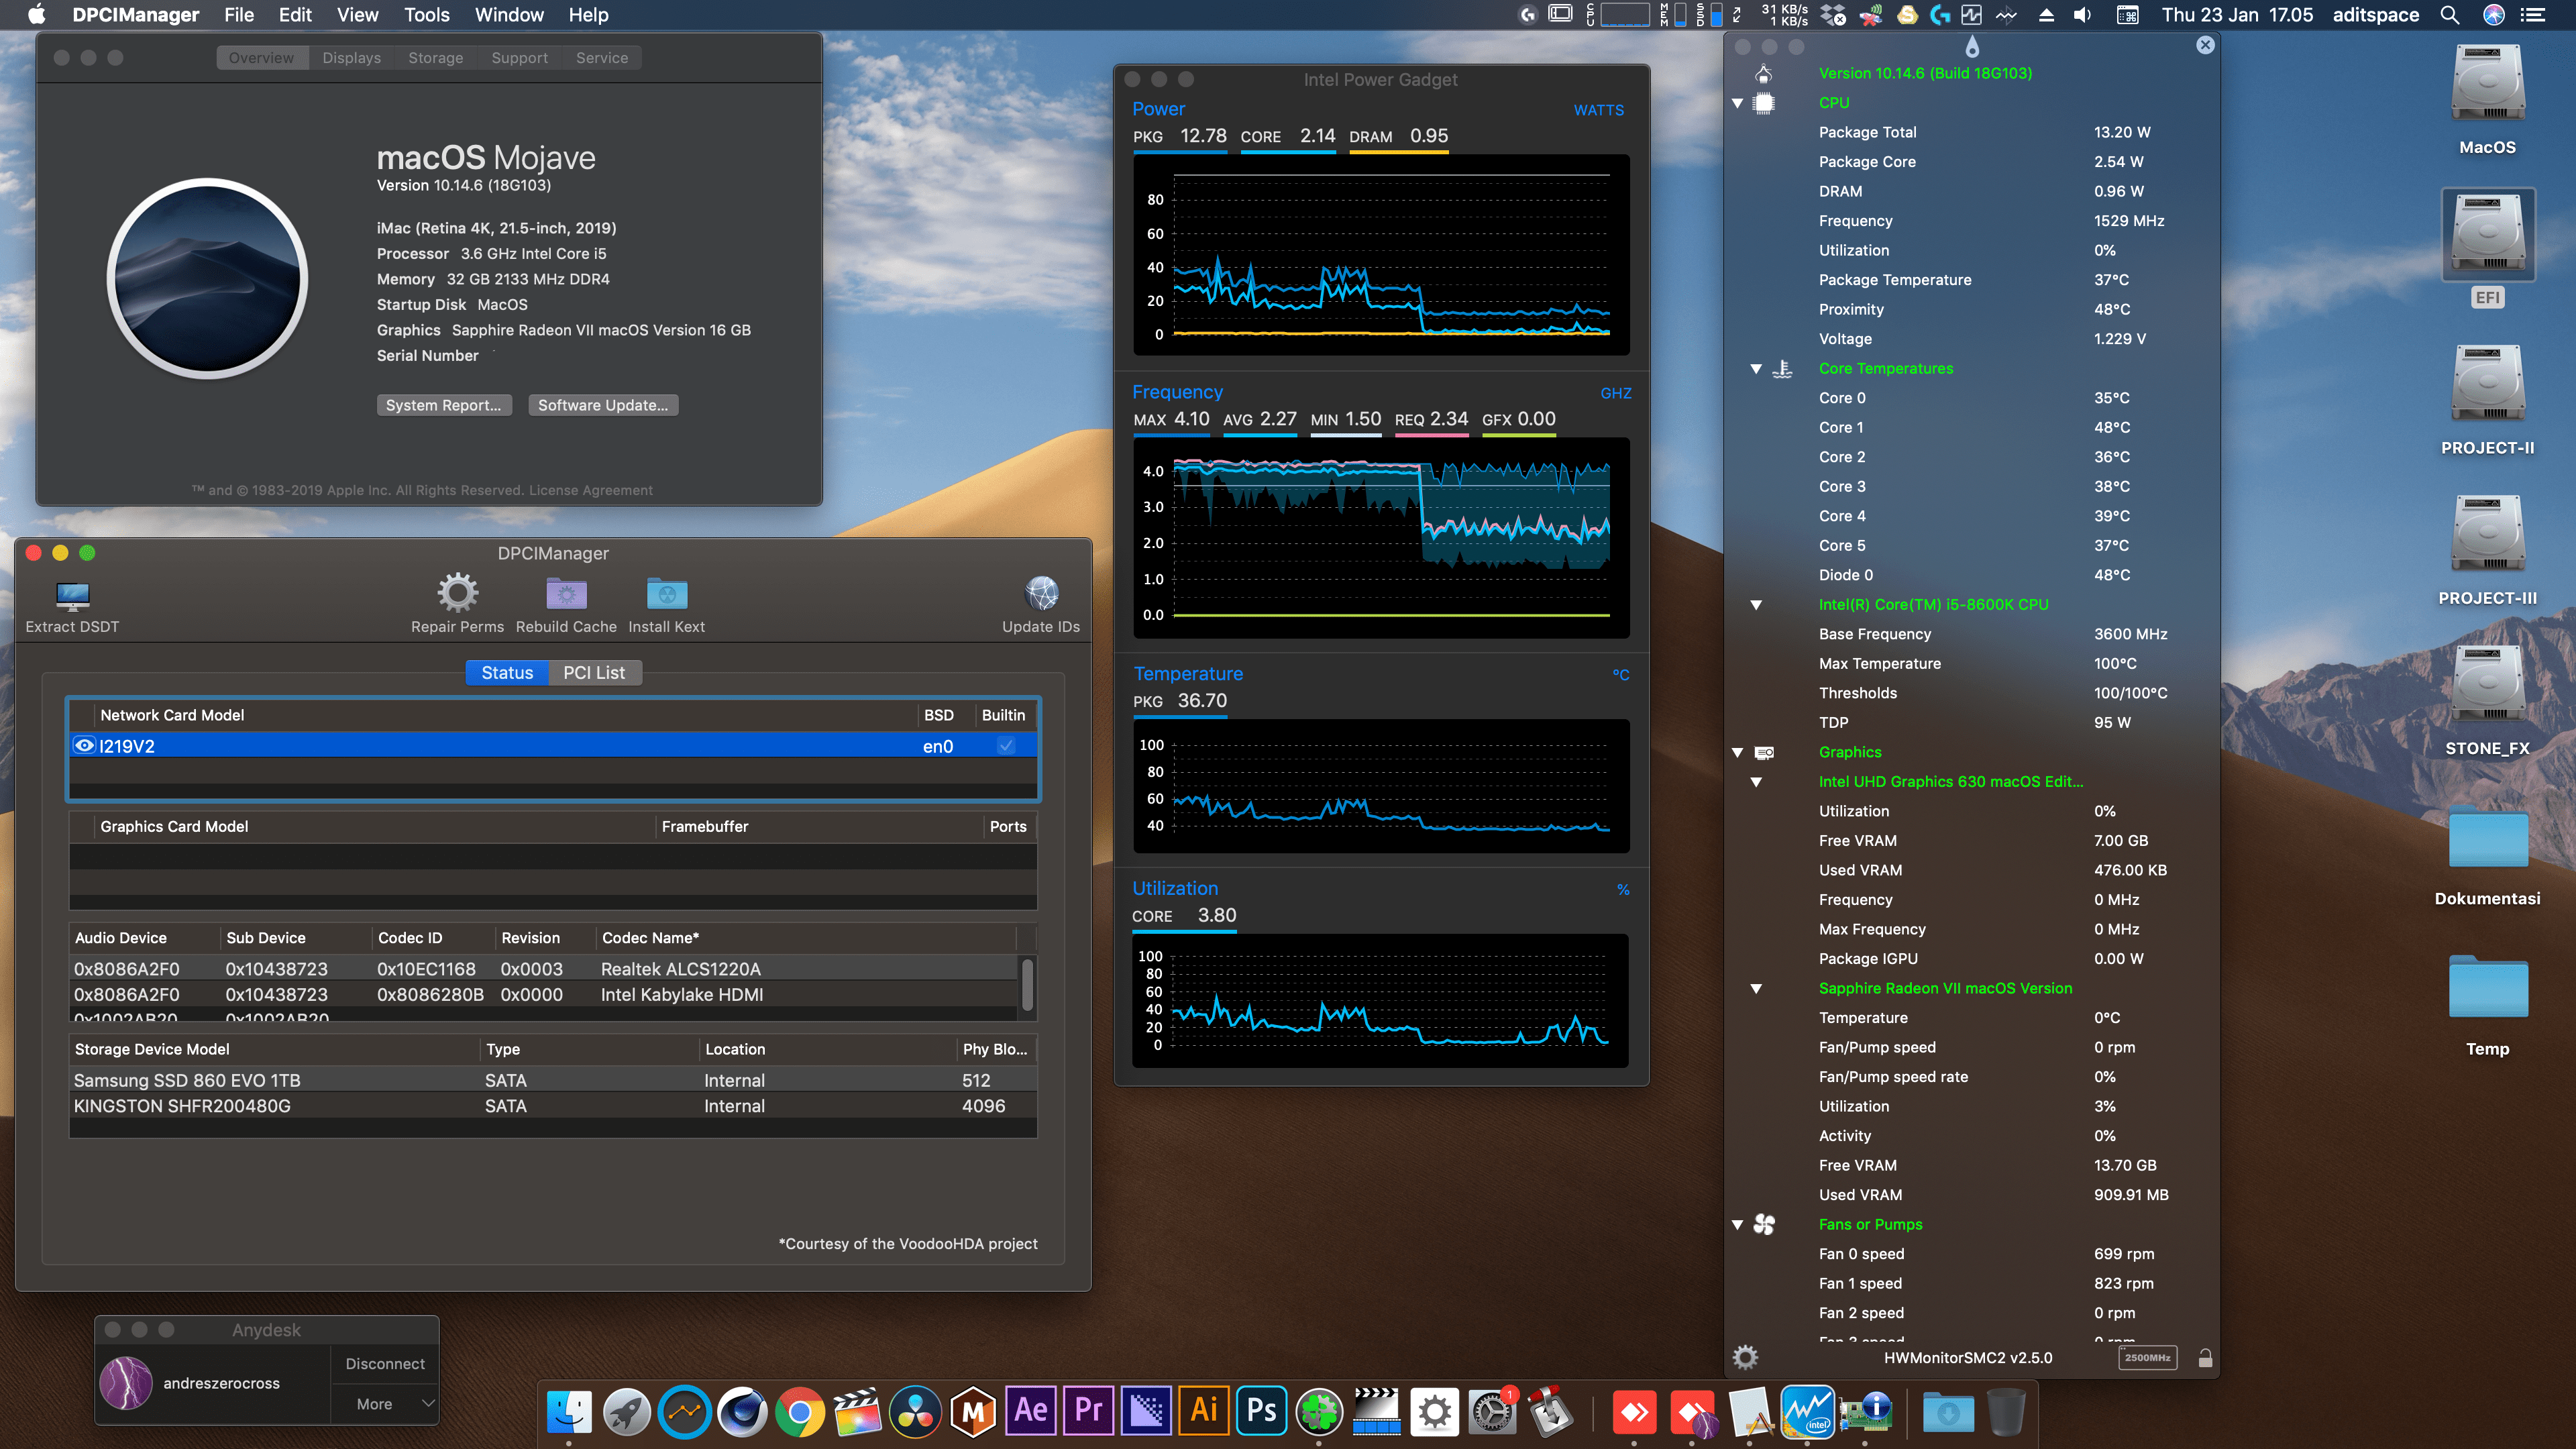
Task: Collapse Sapphire Radeon VII group
Action: click(1756, 989)
